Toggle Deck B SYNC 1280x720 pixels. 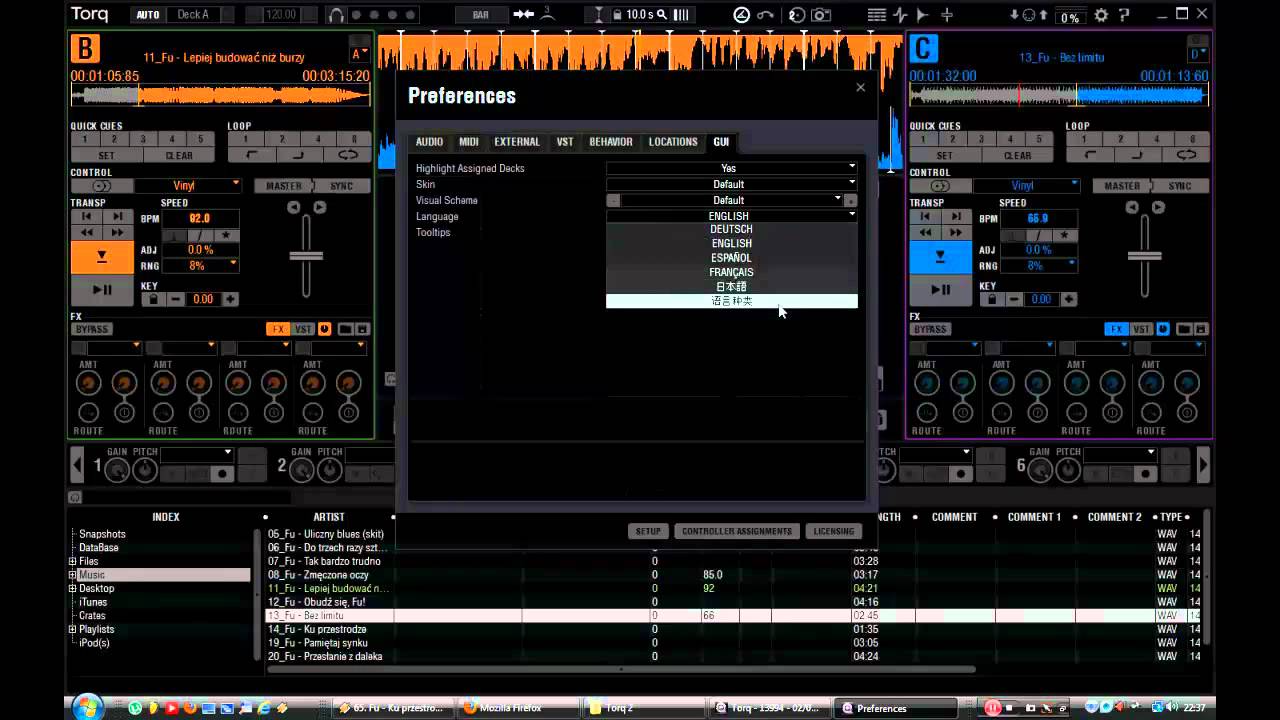(342, 186)
